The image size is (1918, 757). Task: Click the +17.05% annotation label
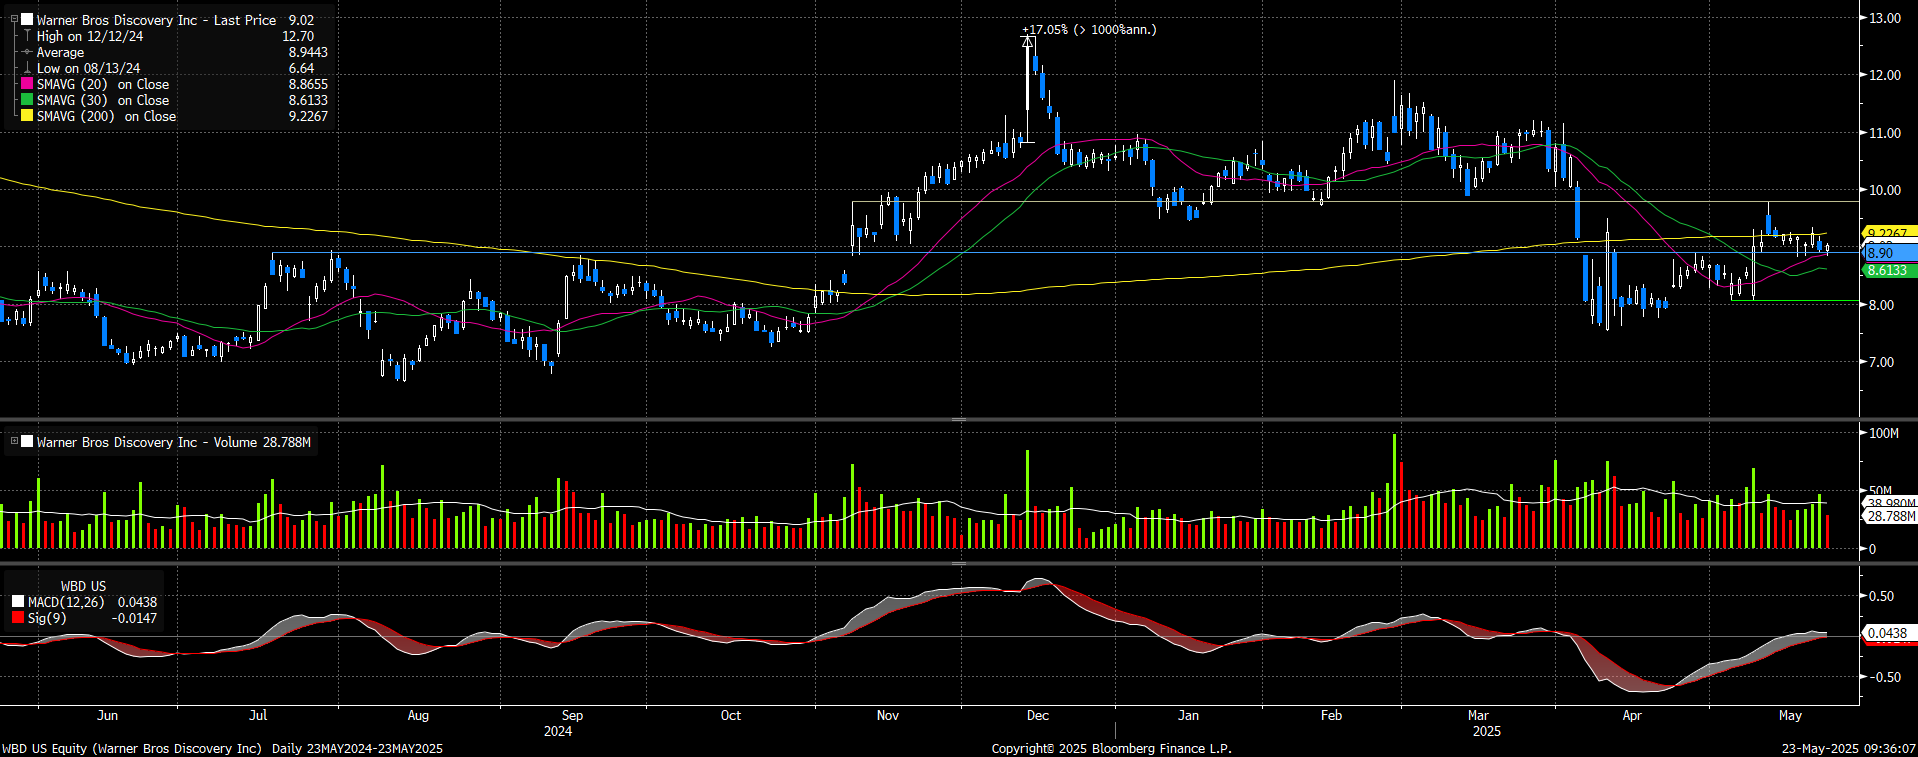pyautogui.click(x=1089, y=29)
